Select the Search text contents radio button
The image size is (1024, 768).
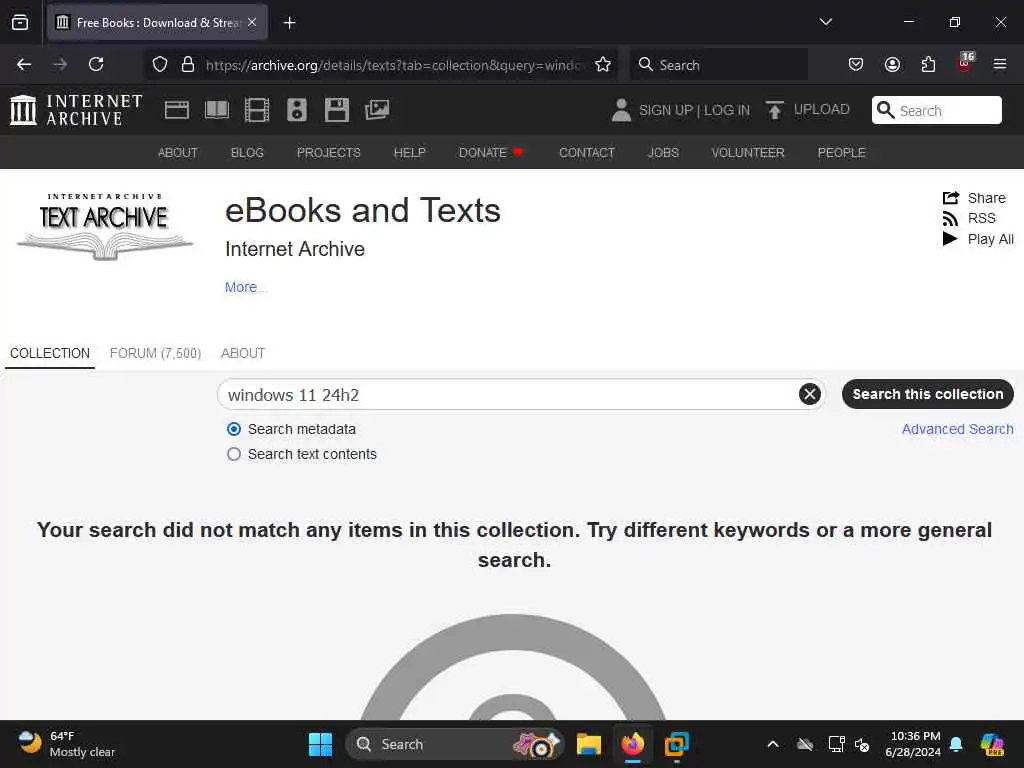(x=234, y=454)
